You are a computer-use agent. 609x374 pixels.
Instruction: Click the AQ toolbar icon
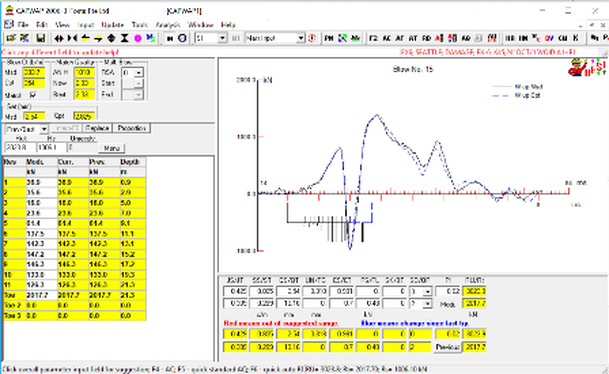pos(466,38)
